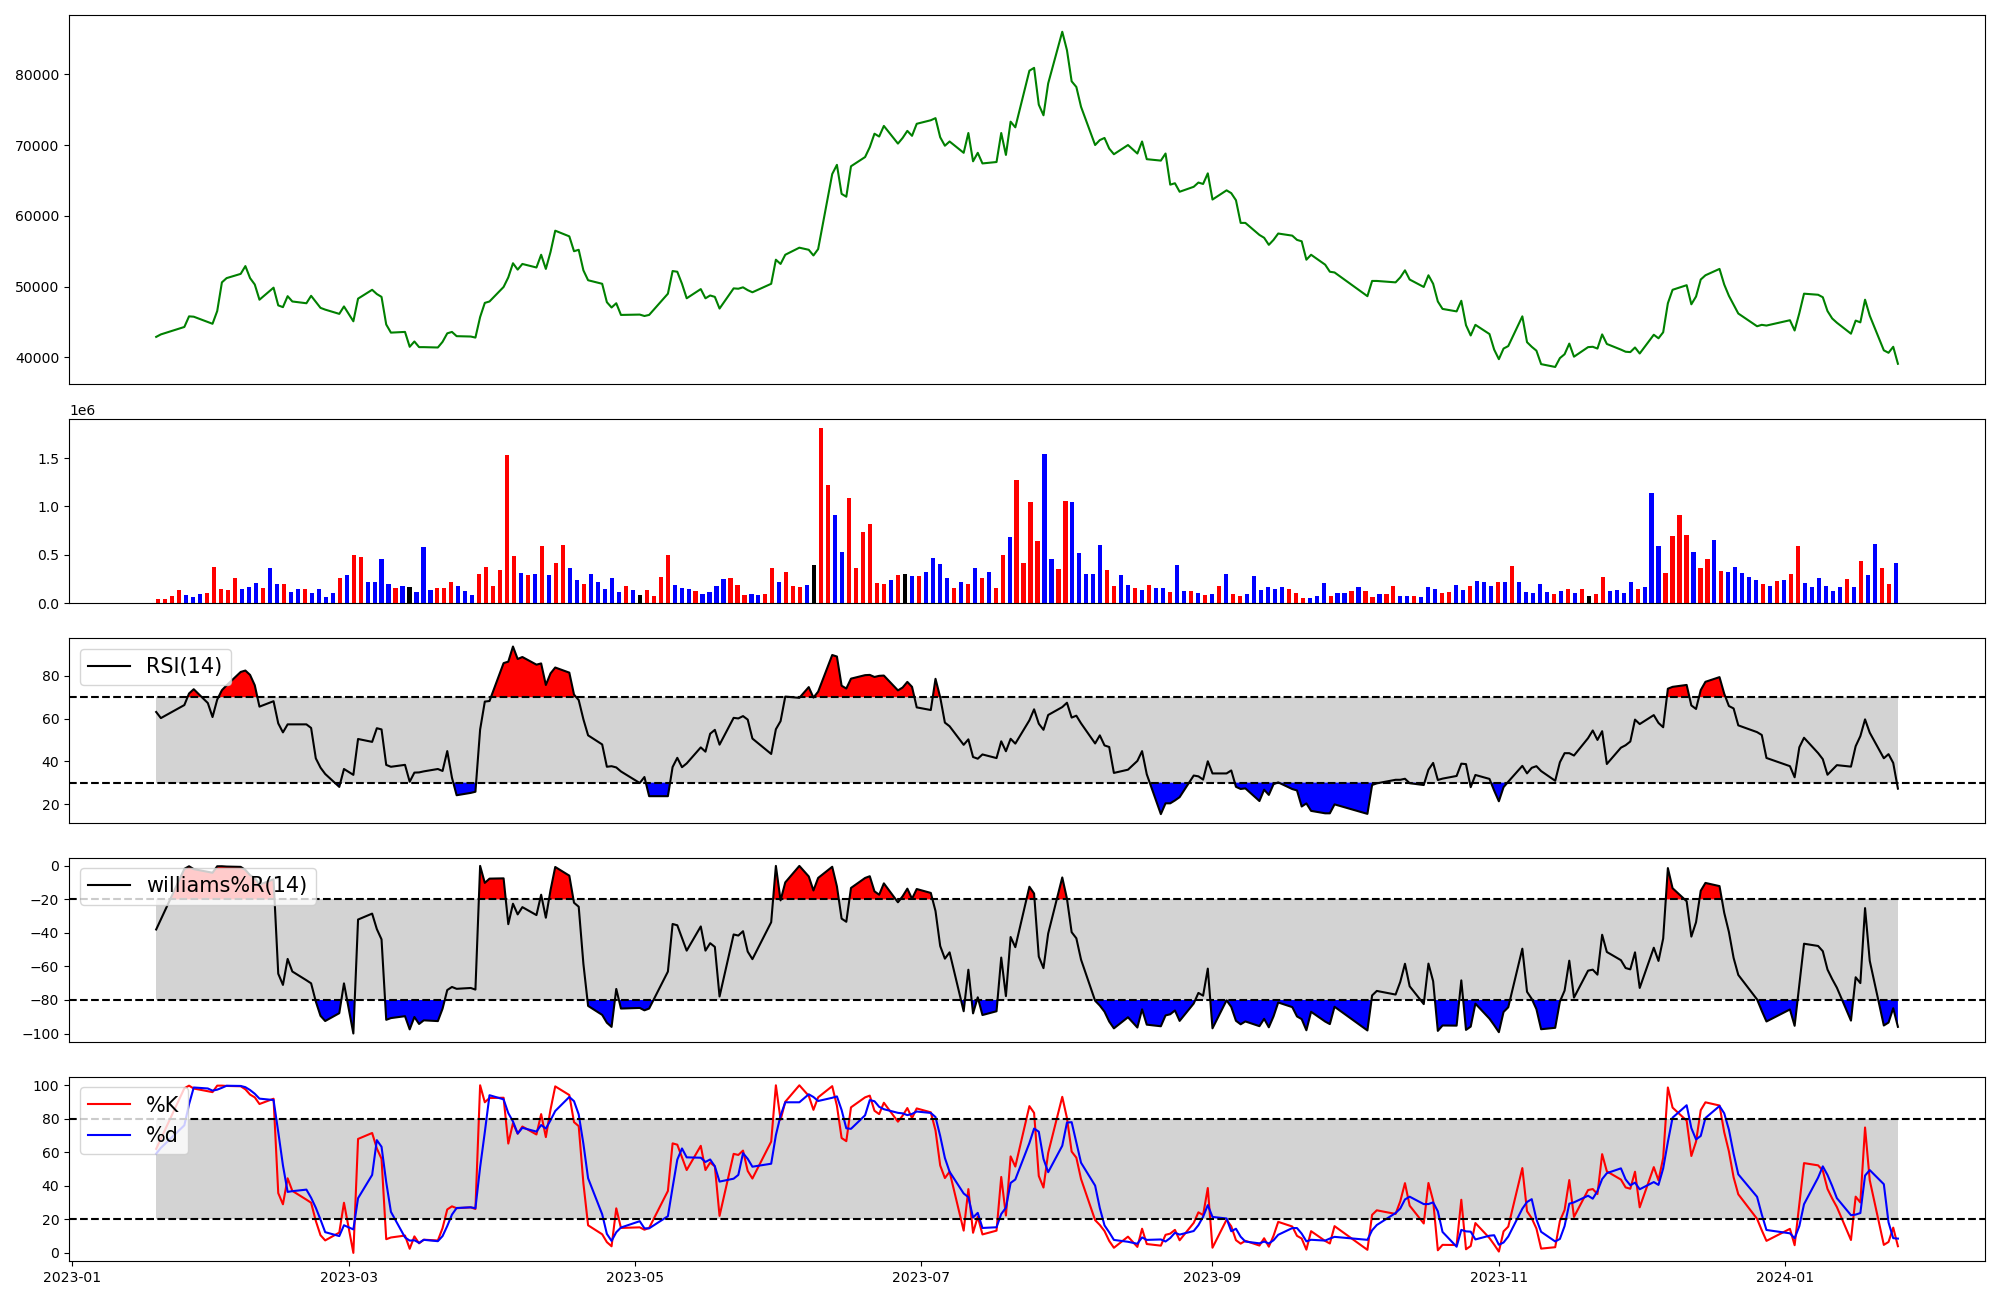
Task: Click the 2023-09 x-axis date label
Action: pyautogui.click(x=1212, y=1277)
